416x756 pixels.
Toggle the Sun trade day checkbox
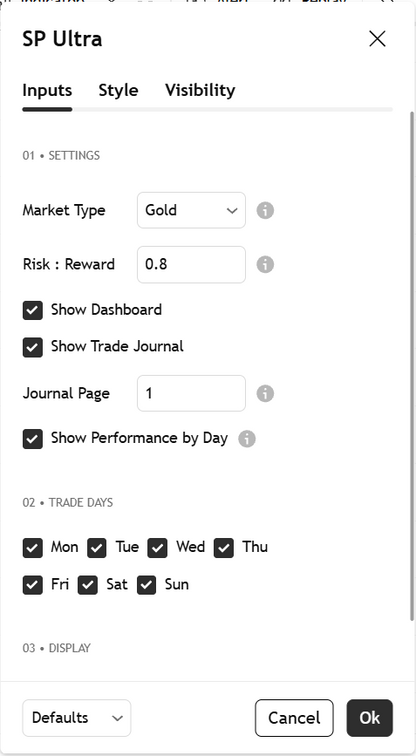coord(147,585)
